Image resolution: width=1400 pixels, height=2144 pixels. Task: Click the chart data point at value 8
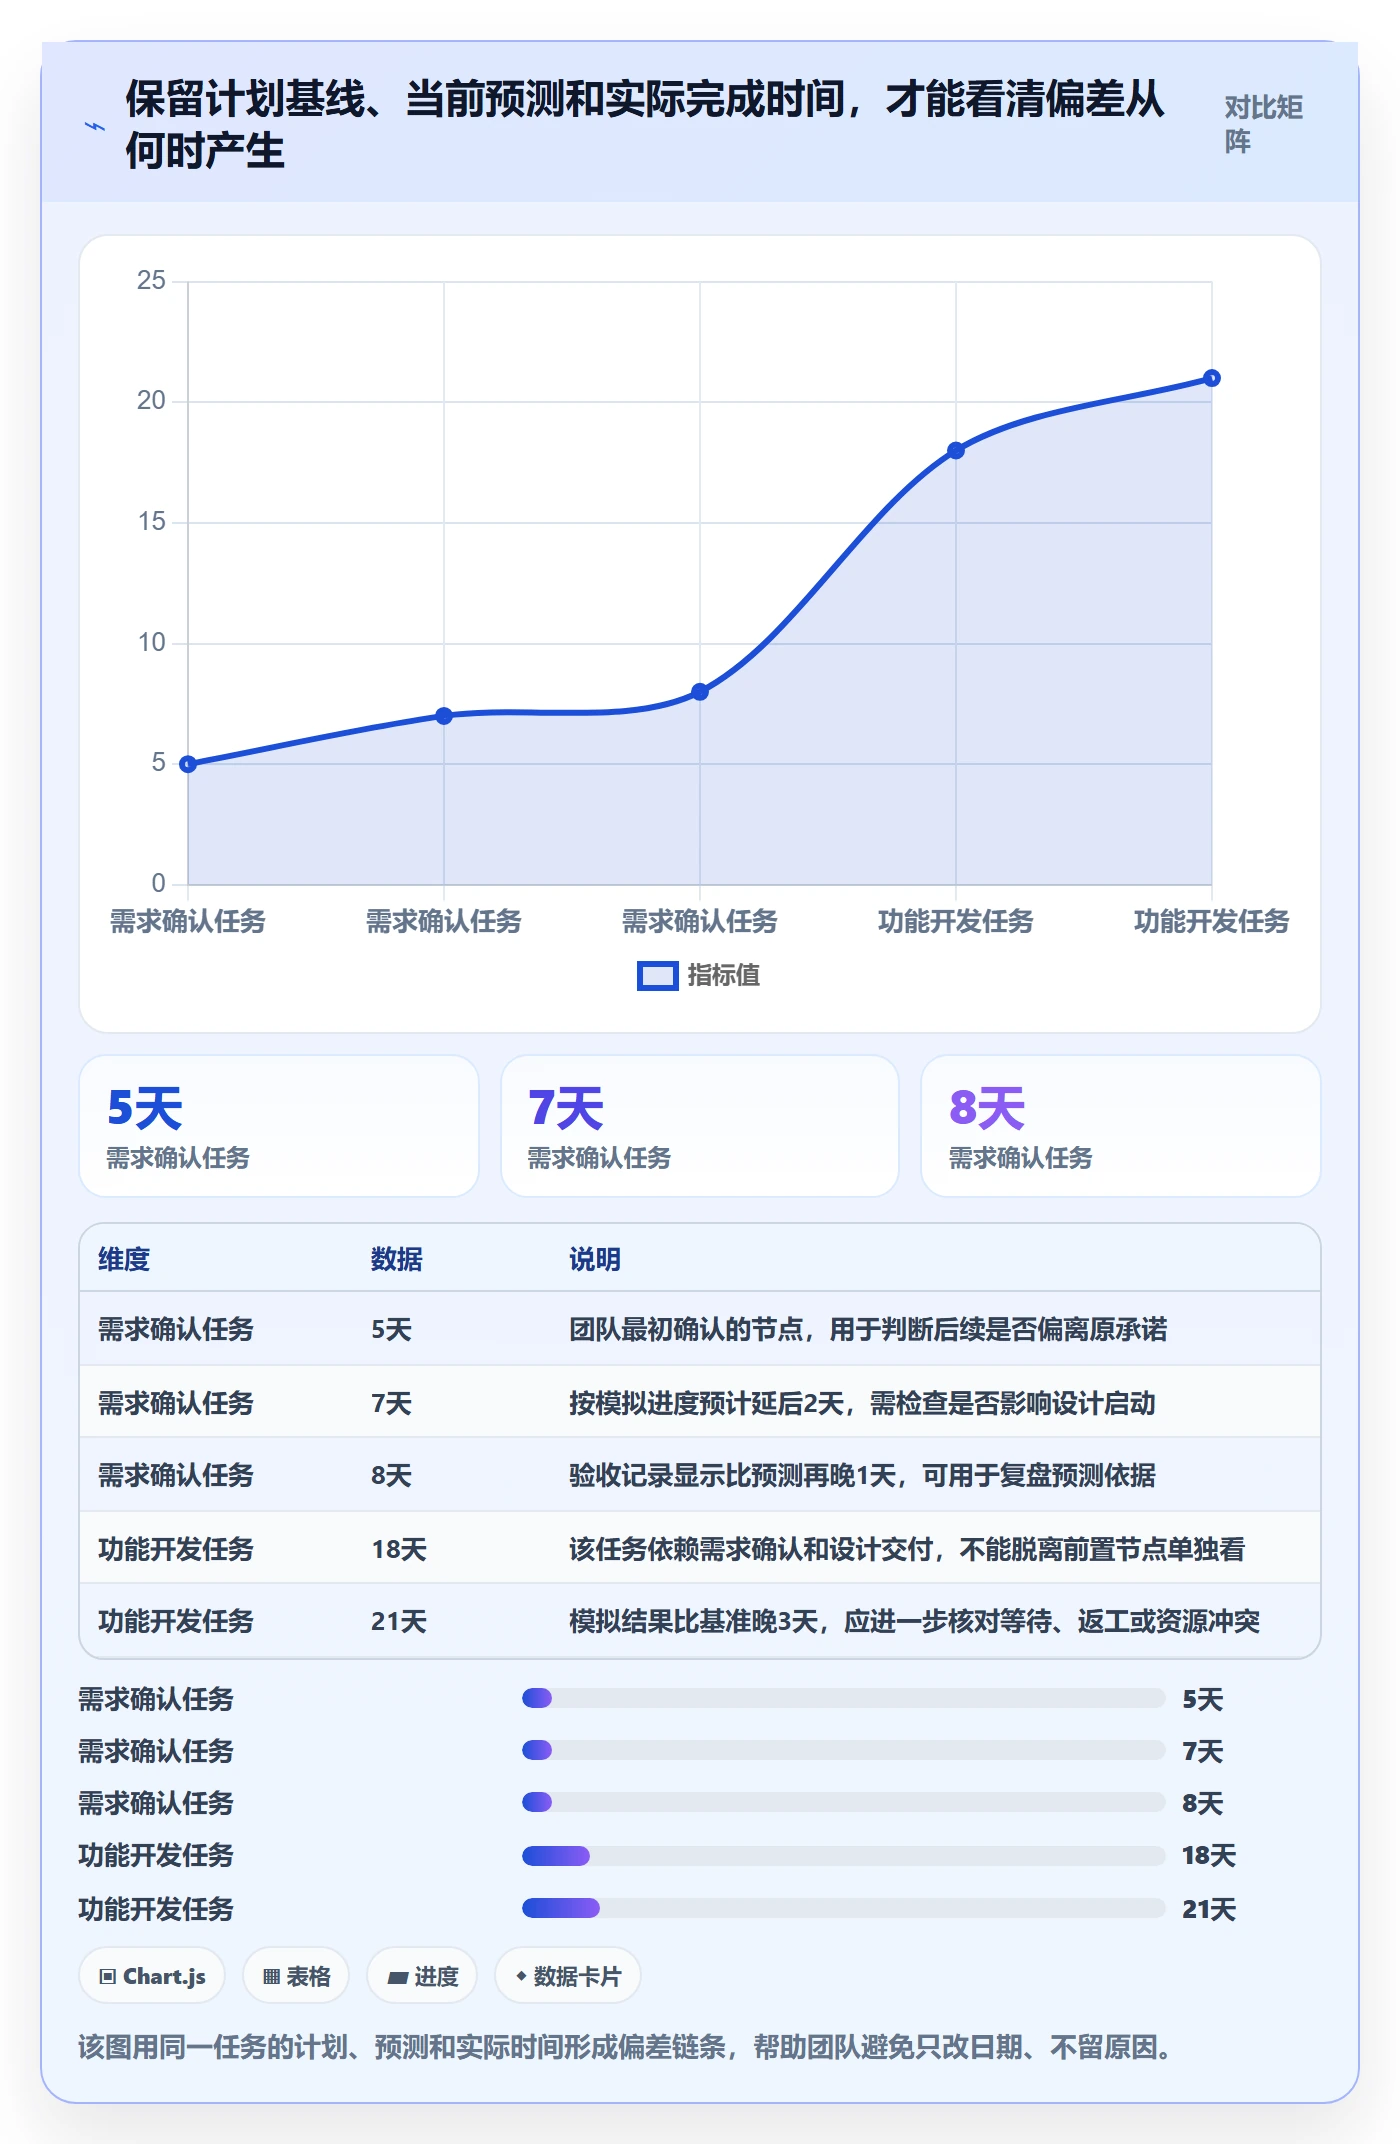[700, 692]
